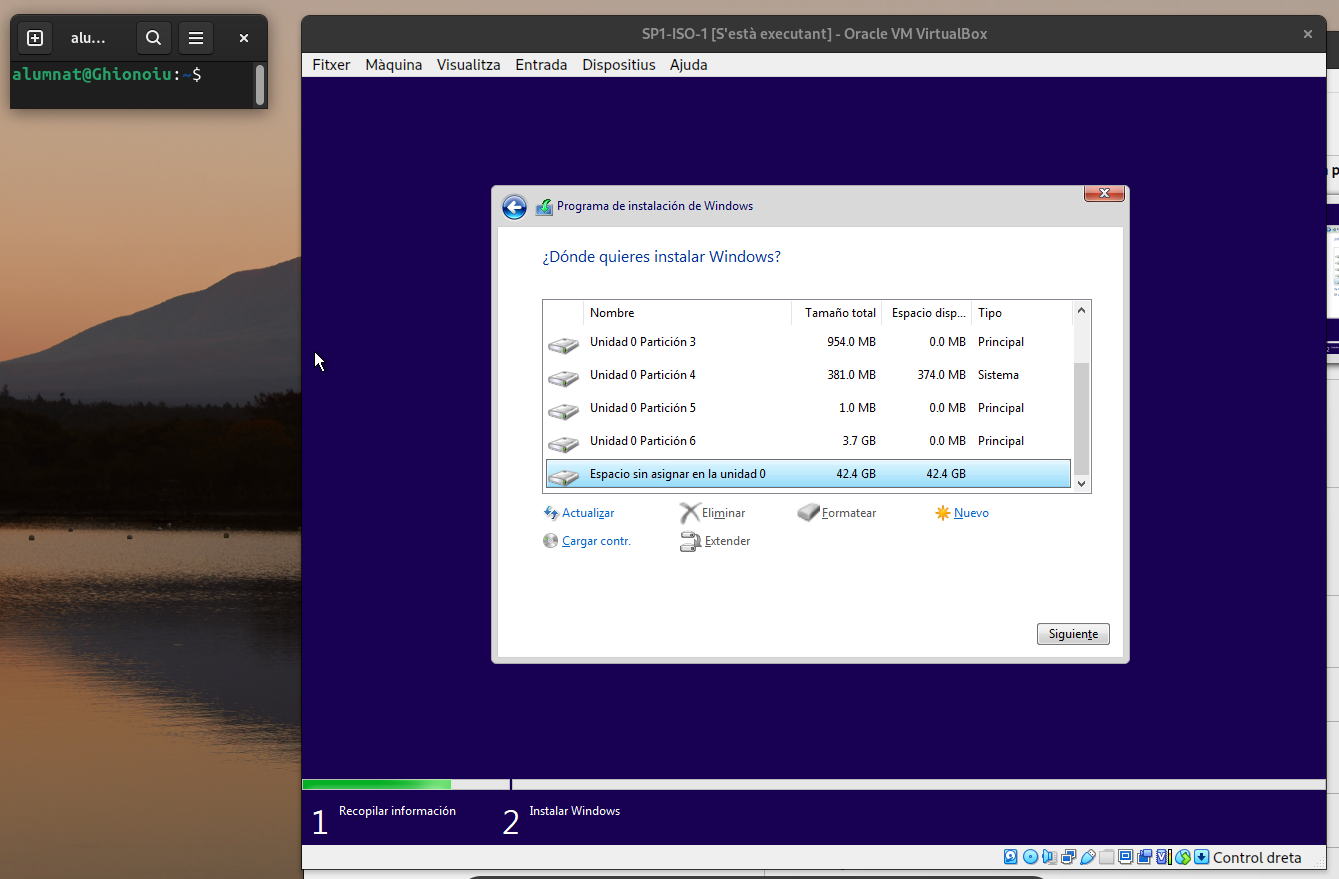The image size is (1339, 879).
Task: Click the network adapter status icon
Action: pyautogui.click(x=1068, y=857)
